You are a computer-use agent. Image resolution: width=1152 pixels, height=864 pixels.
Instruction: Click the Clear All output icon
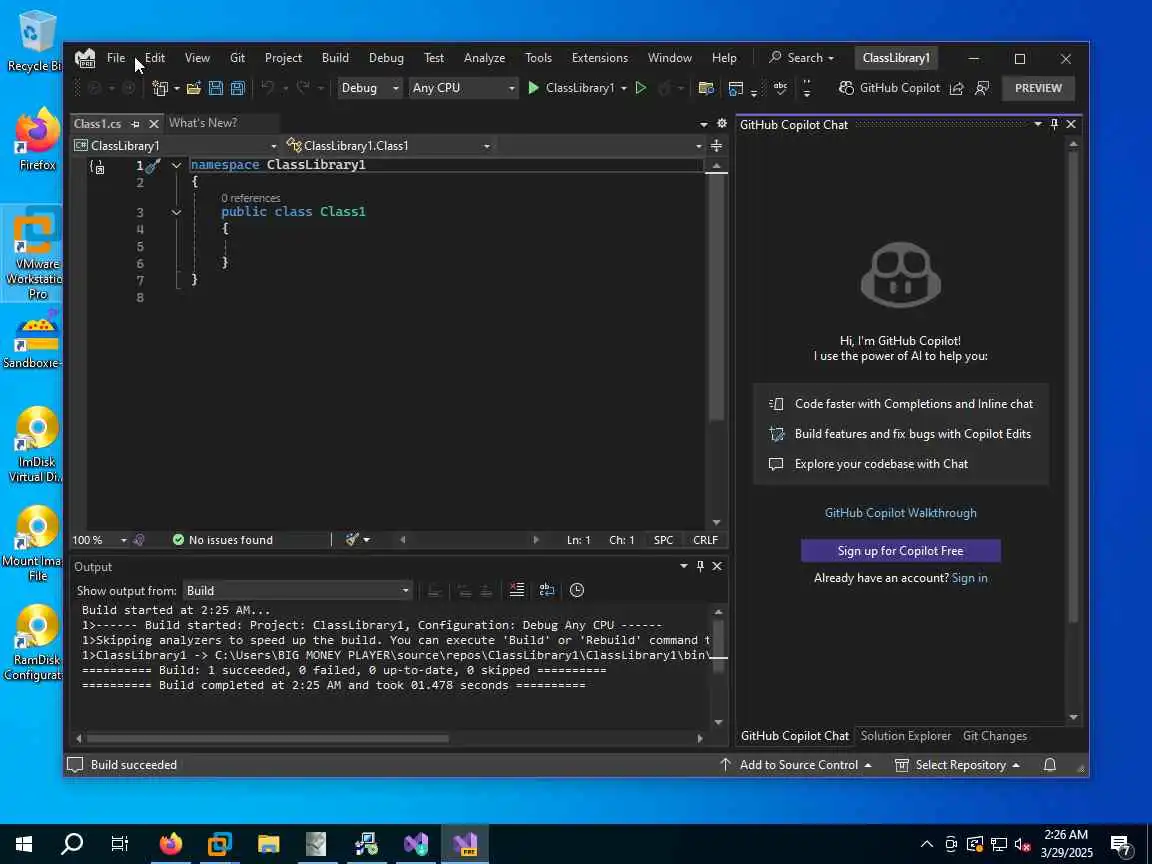click(517, 590)
